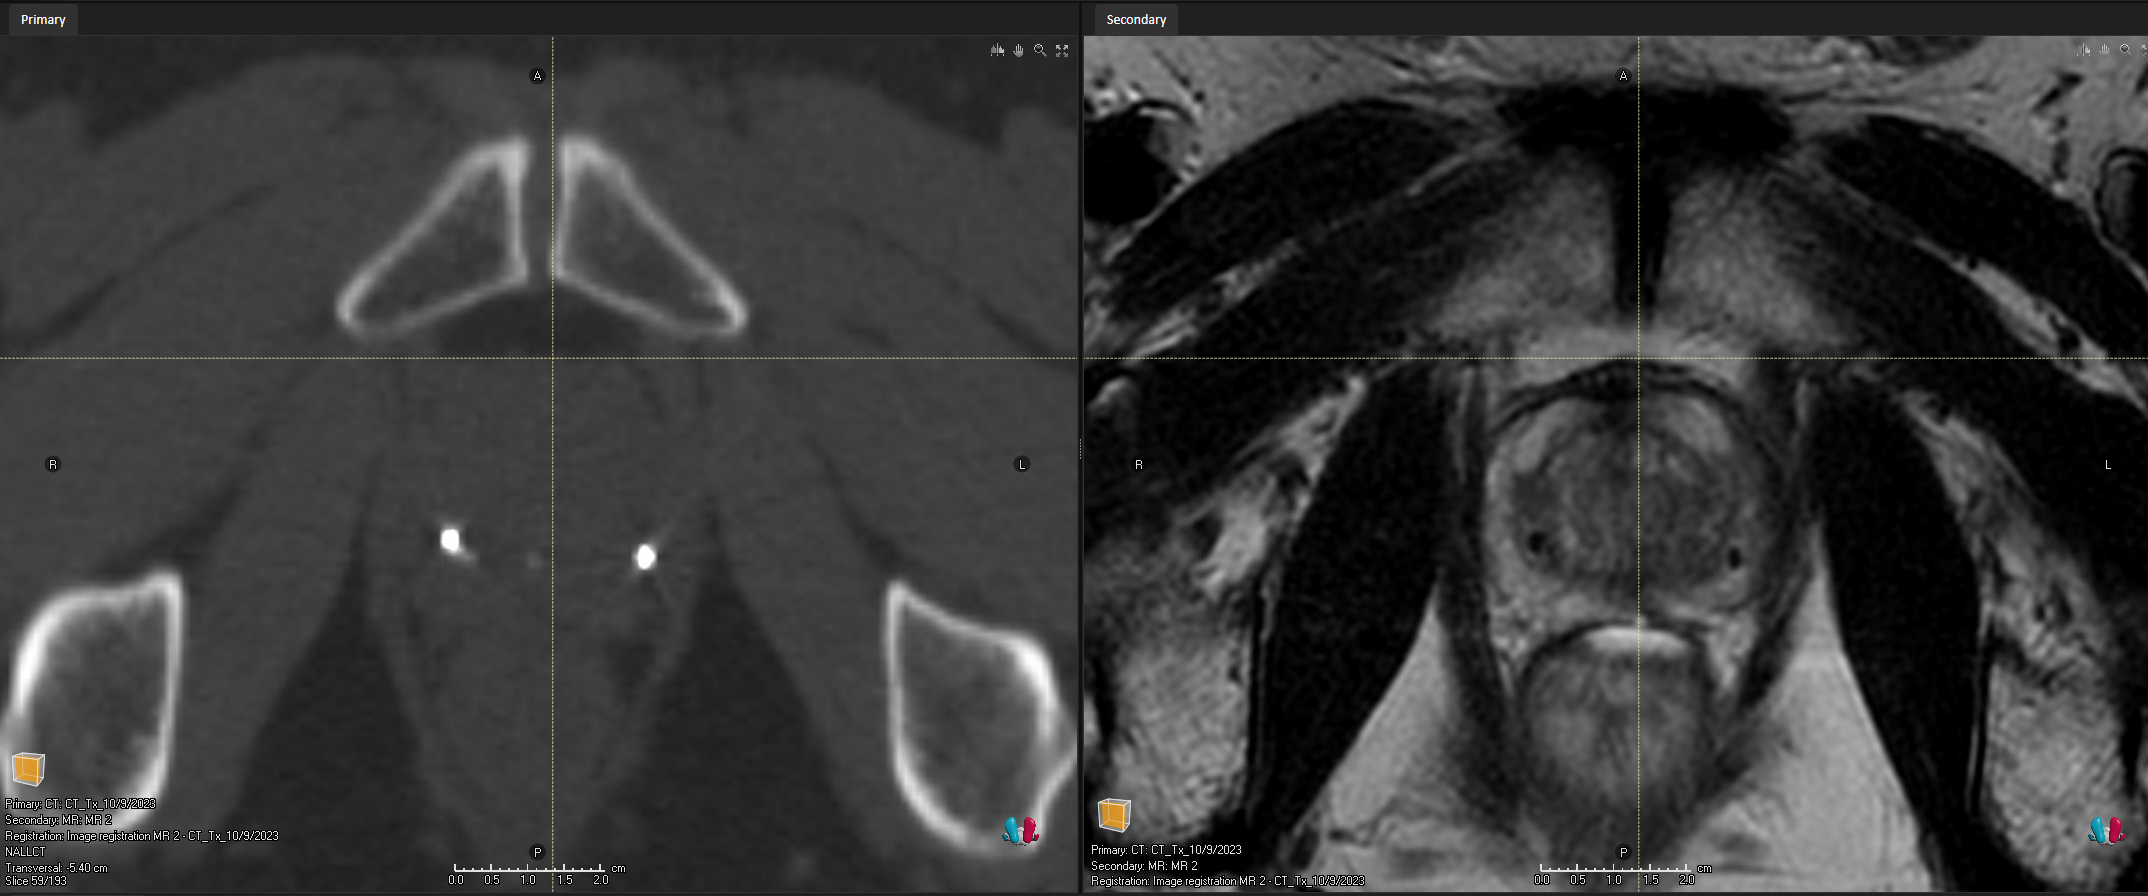Viewport: 2148px width, 896px height.
Task: Click patient position figure icon in Secondary view
Action: (2106, 830)
